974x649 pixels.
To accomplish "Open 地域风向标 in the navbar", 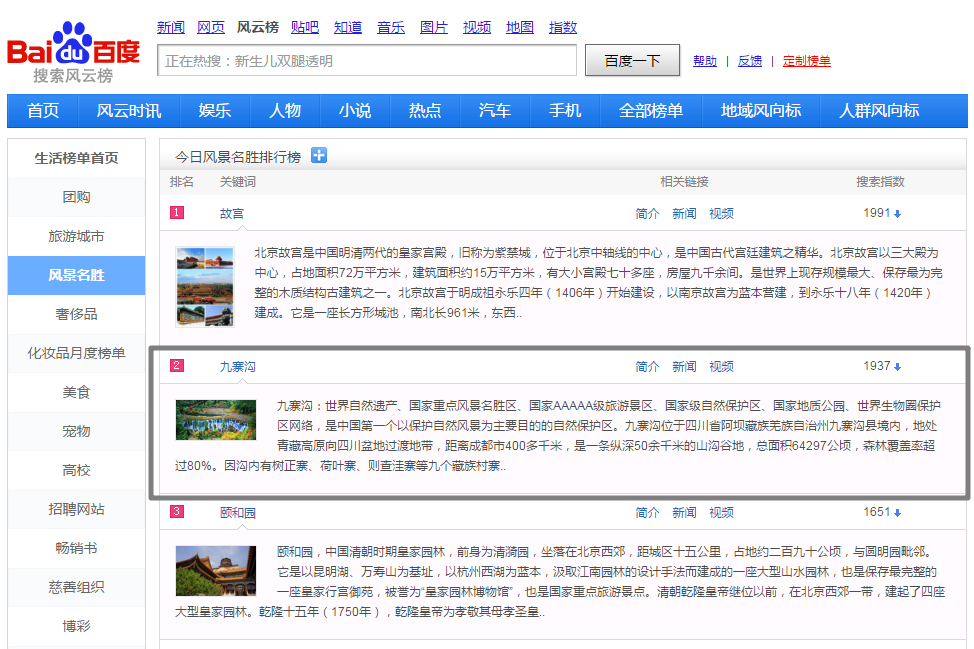I will click(x=761, y=111).
